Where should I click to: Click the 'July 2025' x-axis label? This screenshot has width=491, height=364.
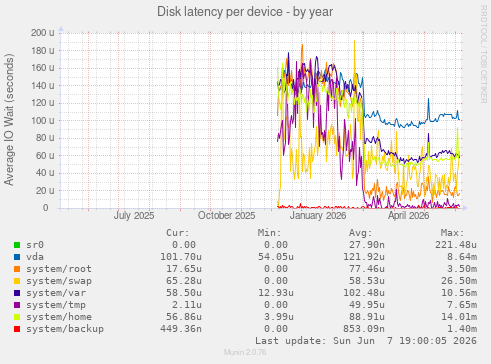(x=134, y=216)
